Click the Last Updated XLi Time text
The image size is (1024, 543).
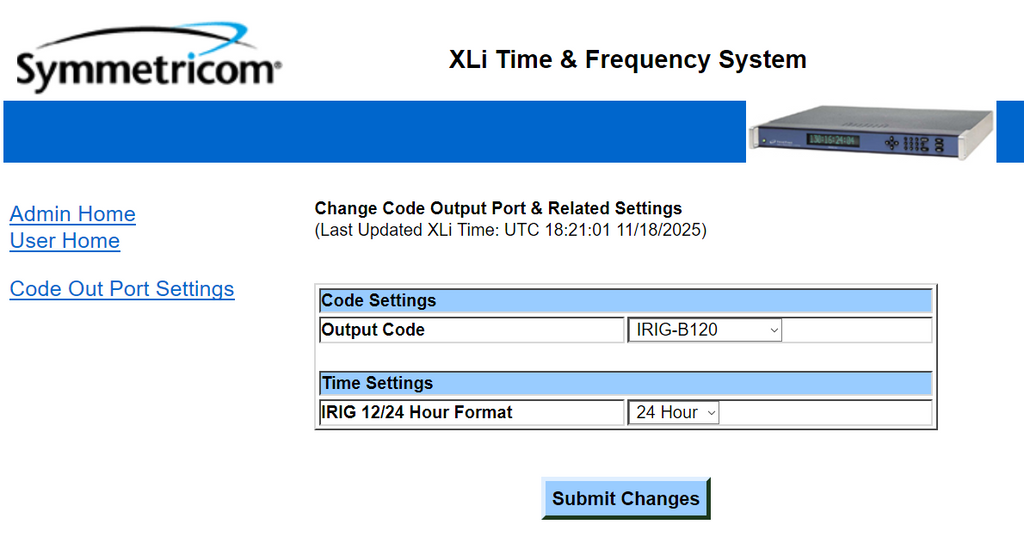pyautogui.click(x=510, y=230)
